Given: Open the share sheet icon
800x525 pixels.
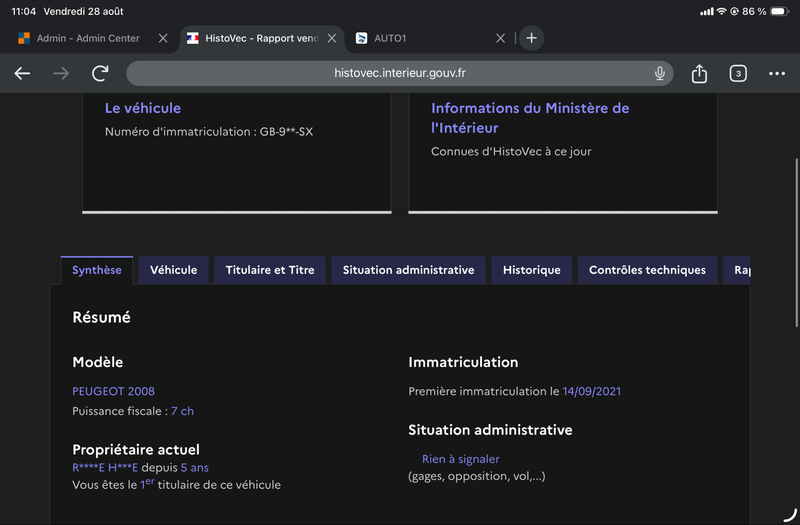Looking at the screenshot, I should (699, 73).
